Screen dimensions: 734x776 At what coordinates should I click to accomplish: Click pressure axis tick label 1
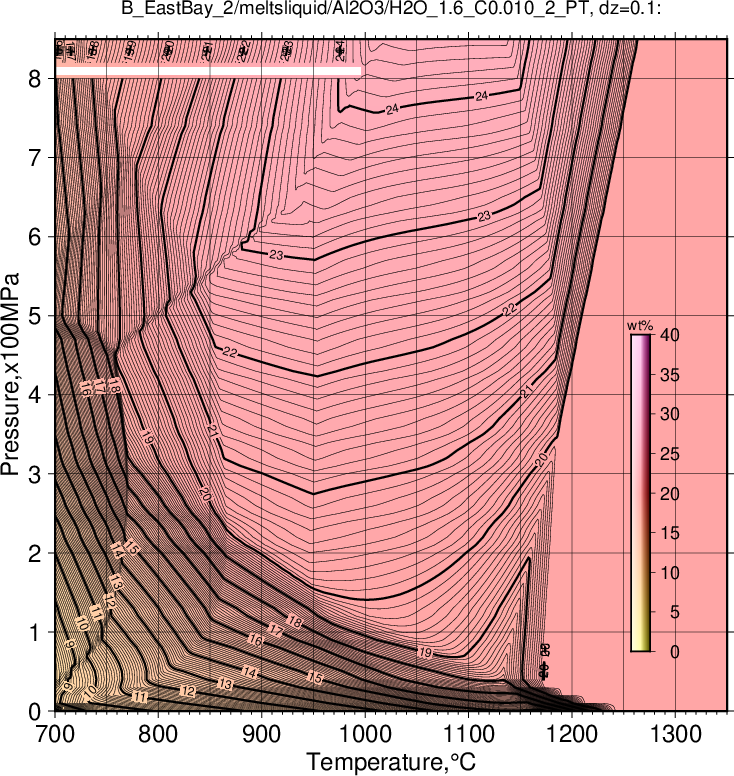pyautogui.click(x=34, y=632)
